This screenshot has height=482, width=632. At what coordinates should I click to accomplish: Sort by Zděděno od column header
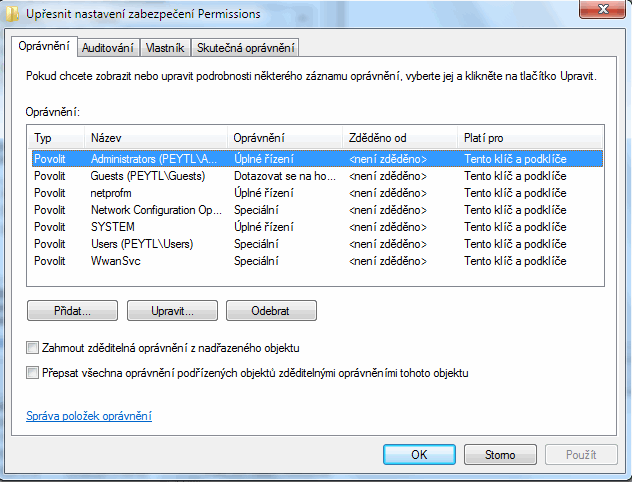tap(398, 138)
